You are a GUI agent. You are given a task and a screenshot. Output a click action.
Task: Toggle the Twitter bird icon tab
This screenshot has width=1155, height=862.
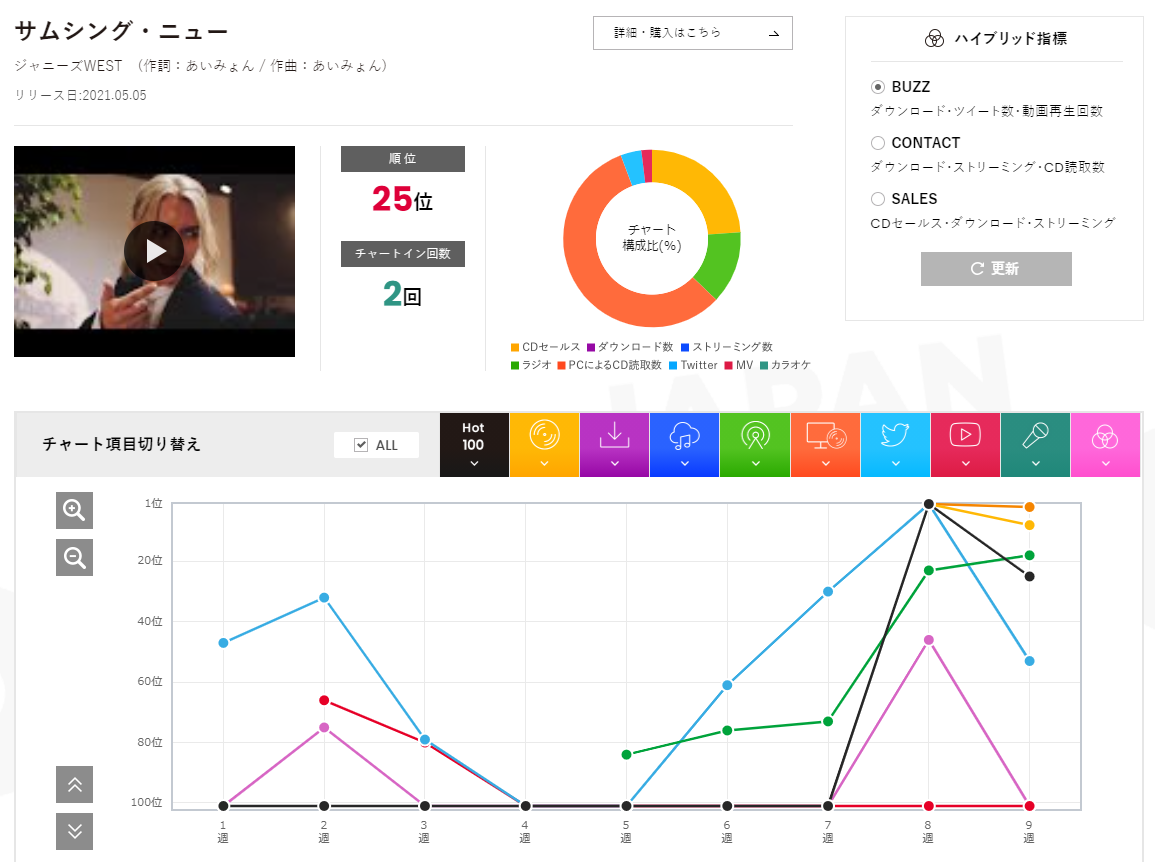(895, 445)
